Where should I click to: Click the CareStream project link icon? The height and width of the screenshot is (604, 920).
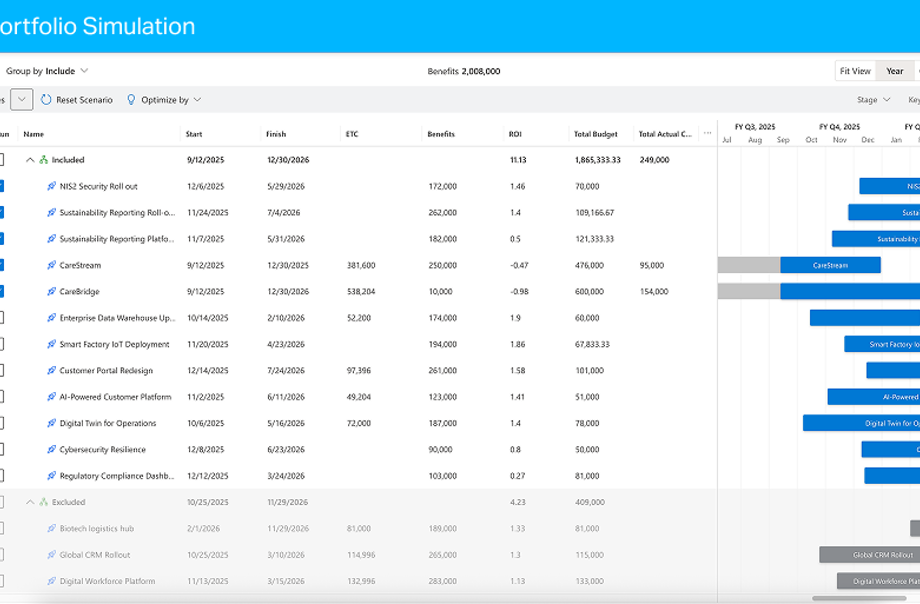tap(52, 265)
